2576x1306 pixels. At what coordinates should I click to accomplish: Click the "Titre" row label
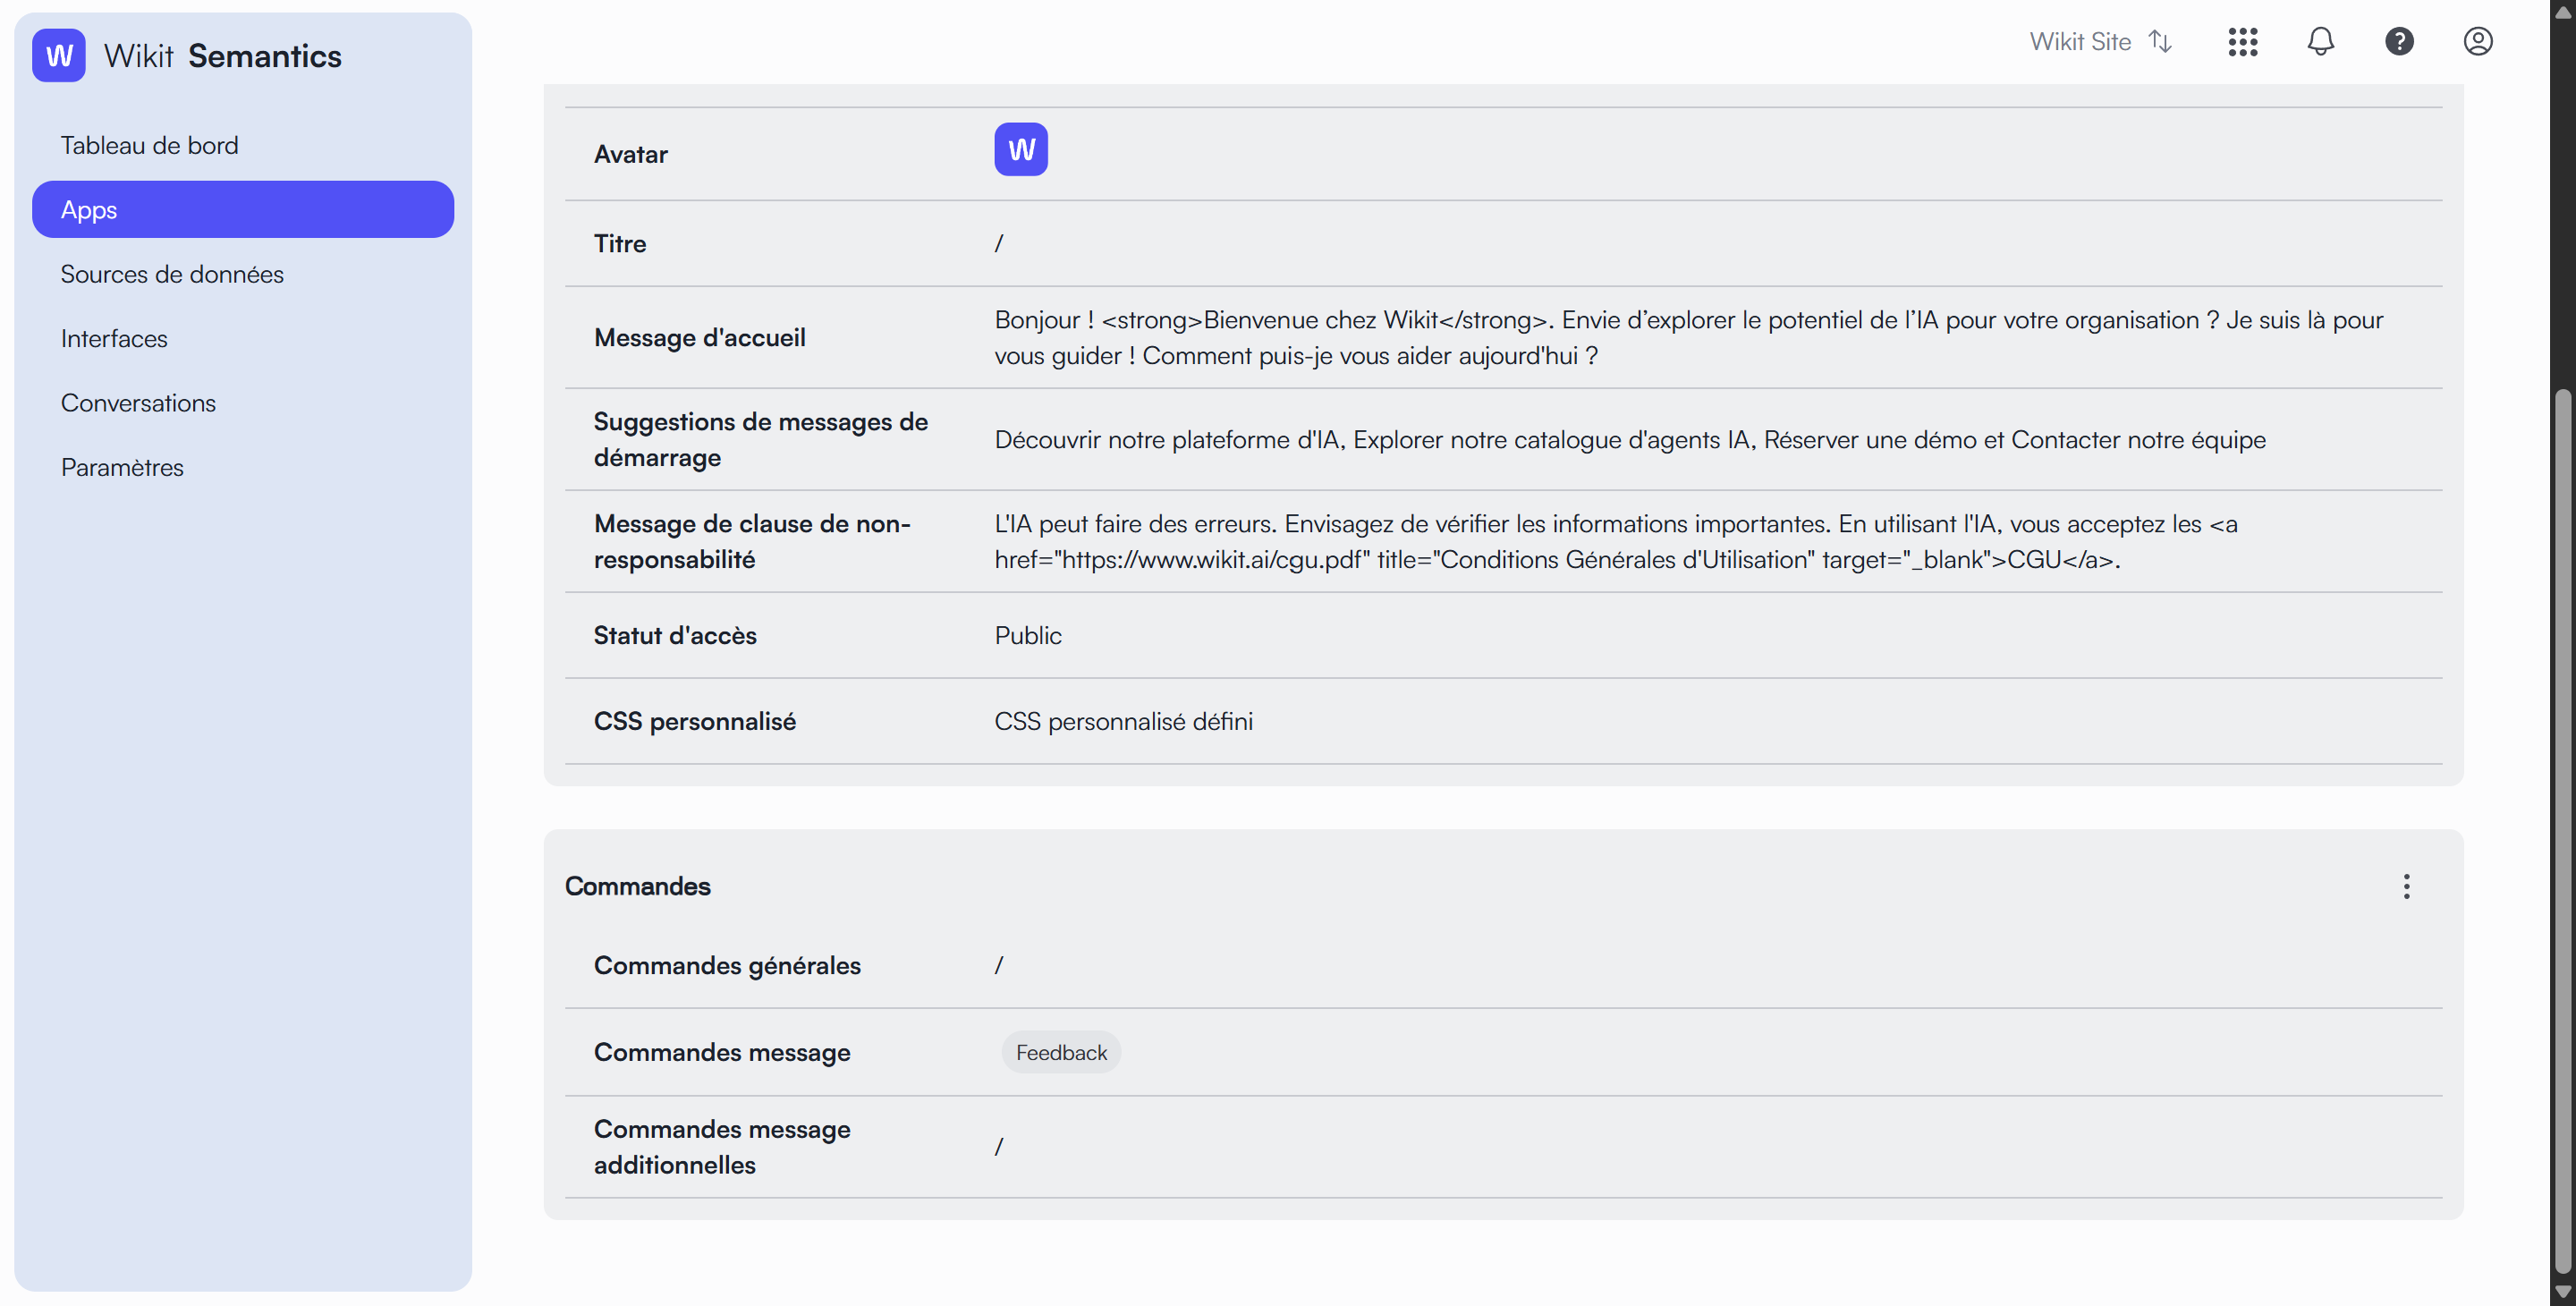(620, 244)
